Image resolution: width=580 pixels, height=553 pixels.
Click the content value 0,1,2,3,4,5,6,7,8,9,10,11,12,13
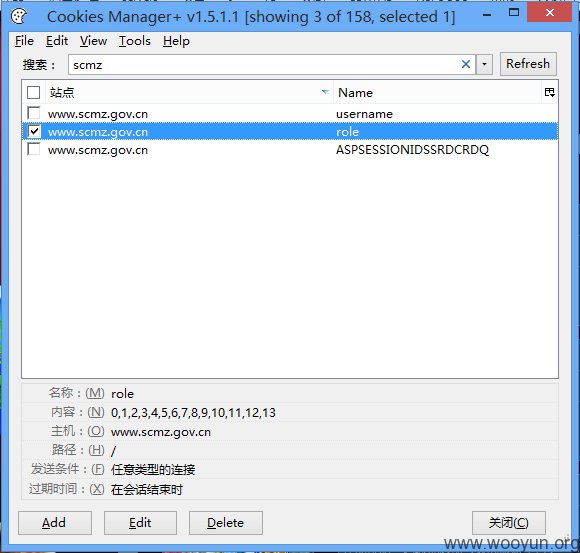pos(193,412)
